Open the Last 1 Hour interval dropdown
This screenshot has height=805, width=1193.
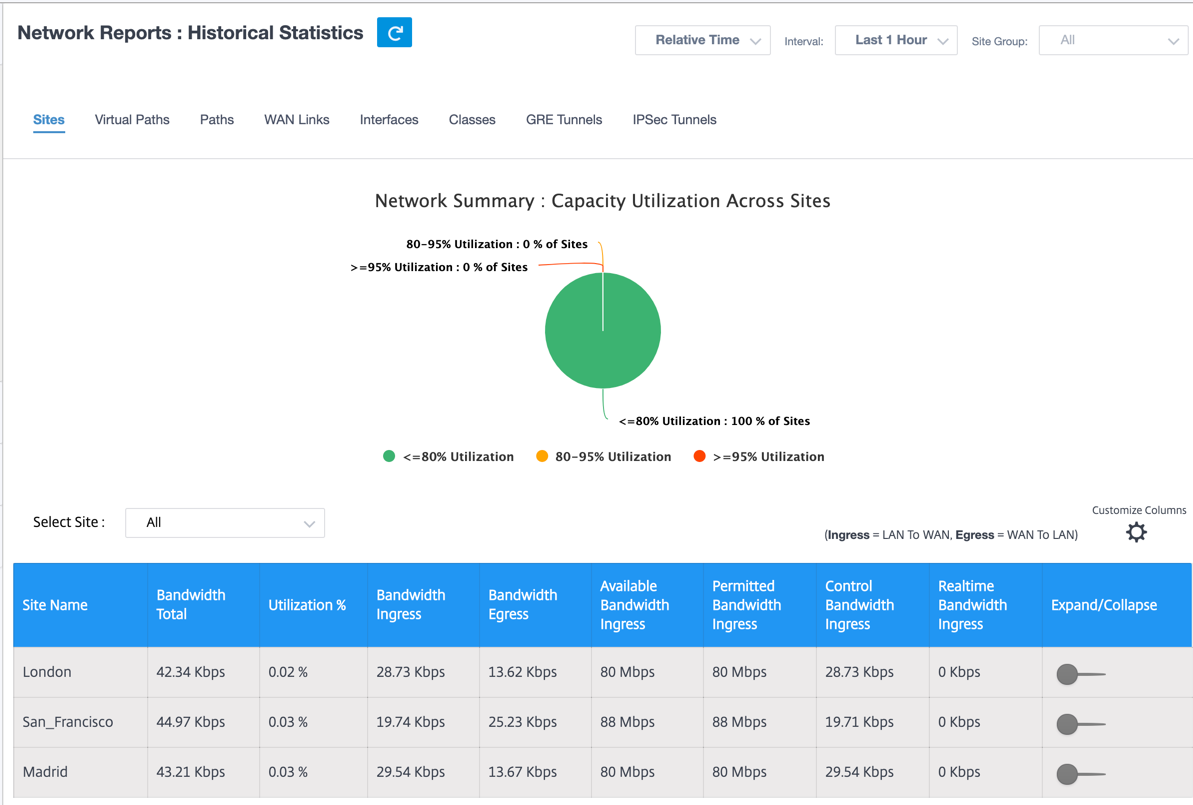tap(896, 40)
